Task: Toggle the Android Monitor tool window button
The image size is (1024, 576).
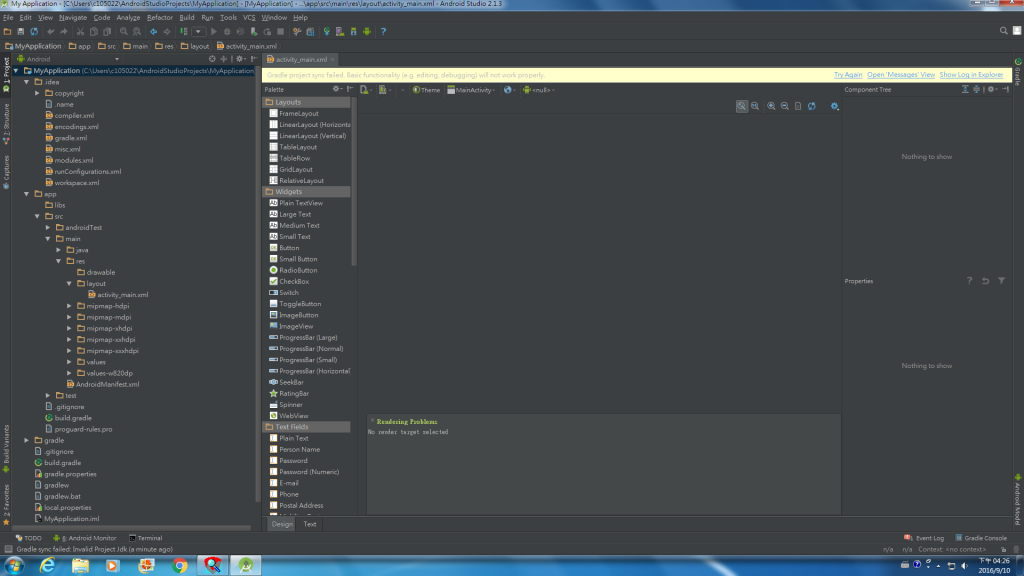Action: [84, 538]
